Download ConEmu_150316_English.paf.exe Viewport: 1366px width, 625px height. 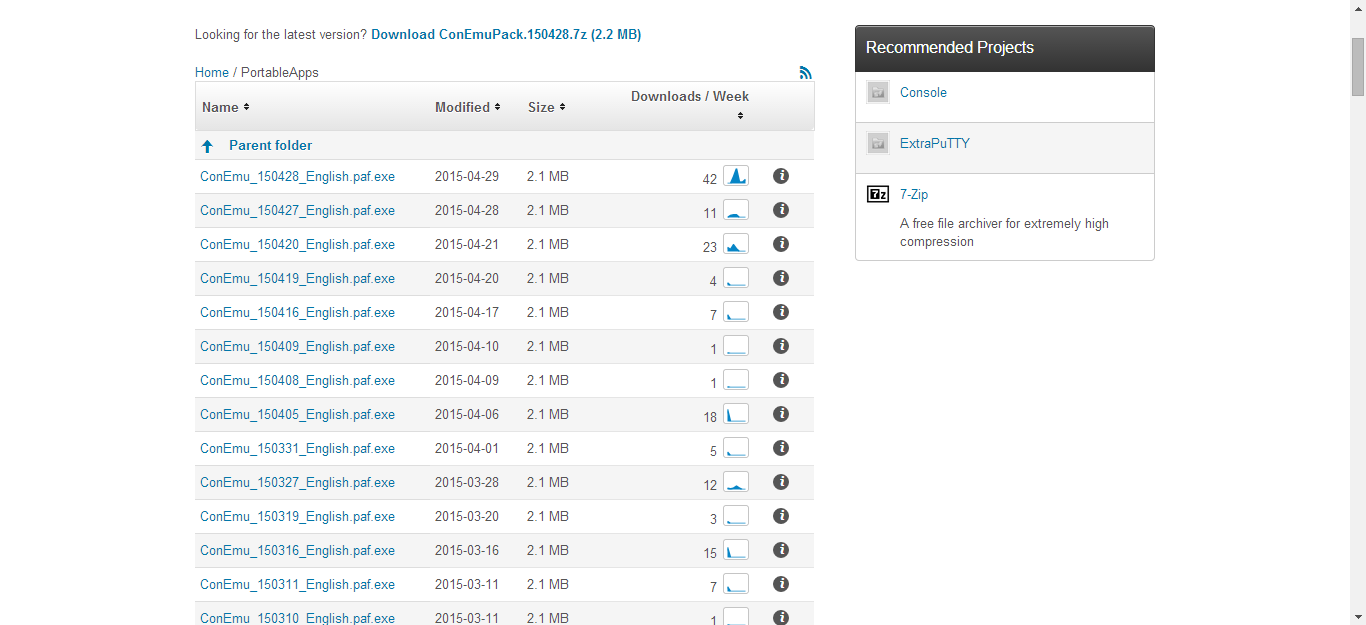[x=297, y=551]
